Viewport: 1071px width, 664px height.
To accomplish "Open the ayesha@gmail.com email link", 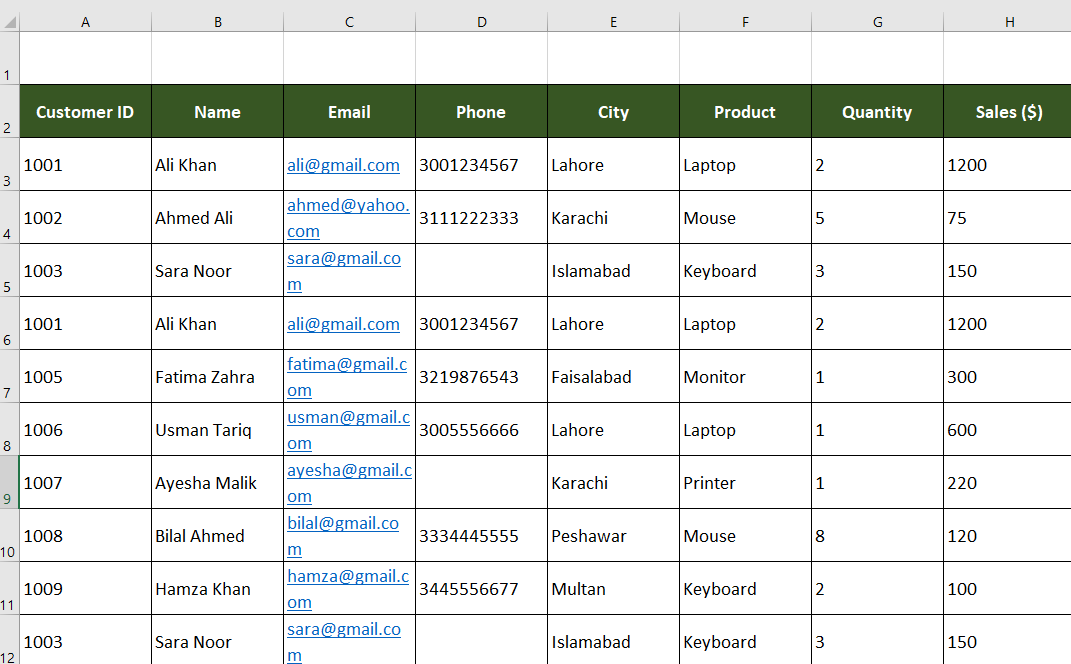I will coord(349,483).
